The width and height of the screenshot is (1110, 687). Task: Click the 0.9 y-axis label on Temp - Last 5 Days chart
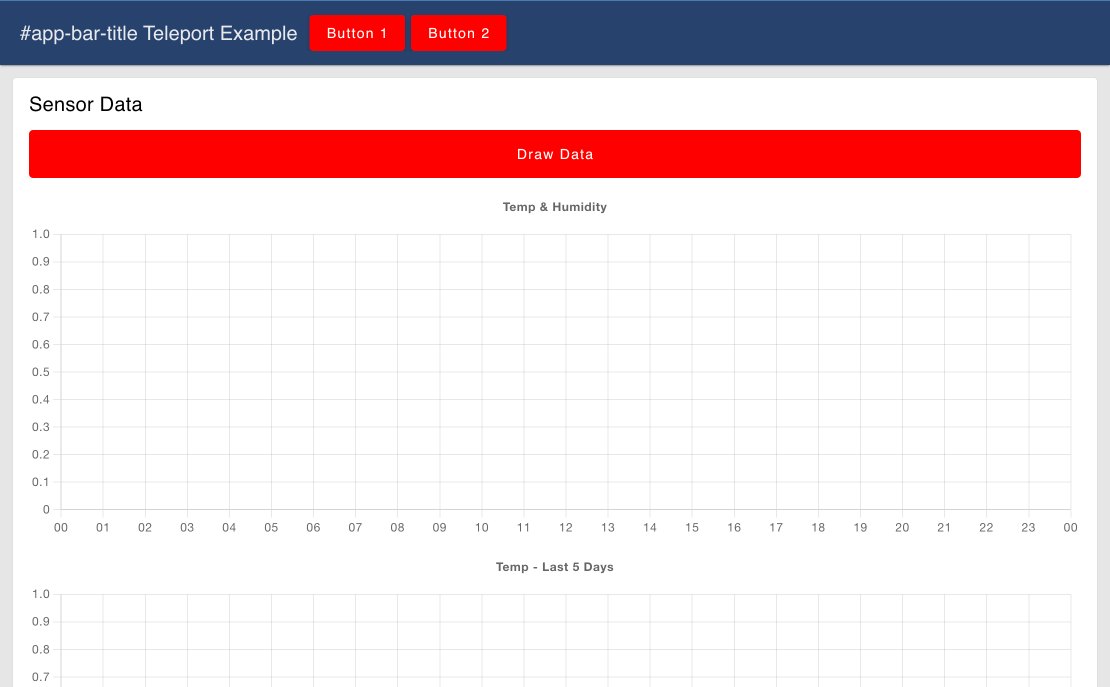(40, 622)
